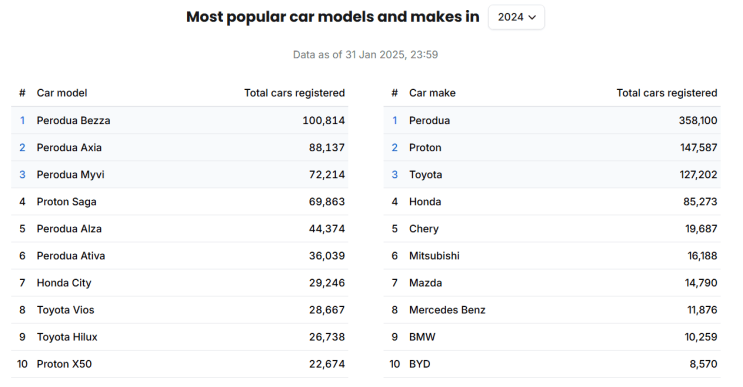Click 'Total cars registered' header in model table
Screen dimensions: 743x387
click(294, 93)
